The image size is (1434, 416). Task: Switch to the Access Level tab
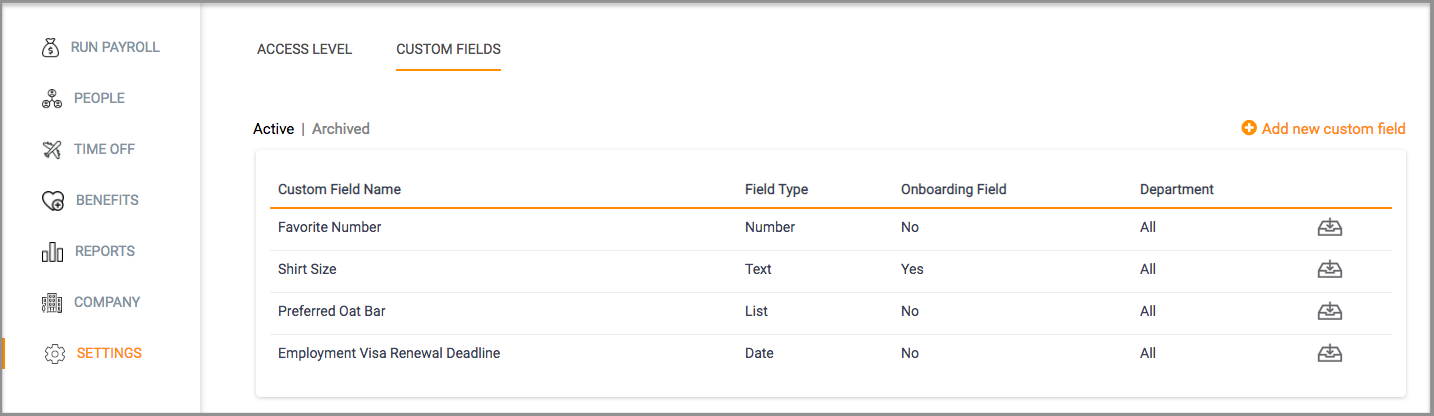tap(304, 49)
